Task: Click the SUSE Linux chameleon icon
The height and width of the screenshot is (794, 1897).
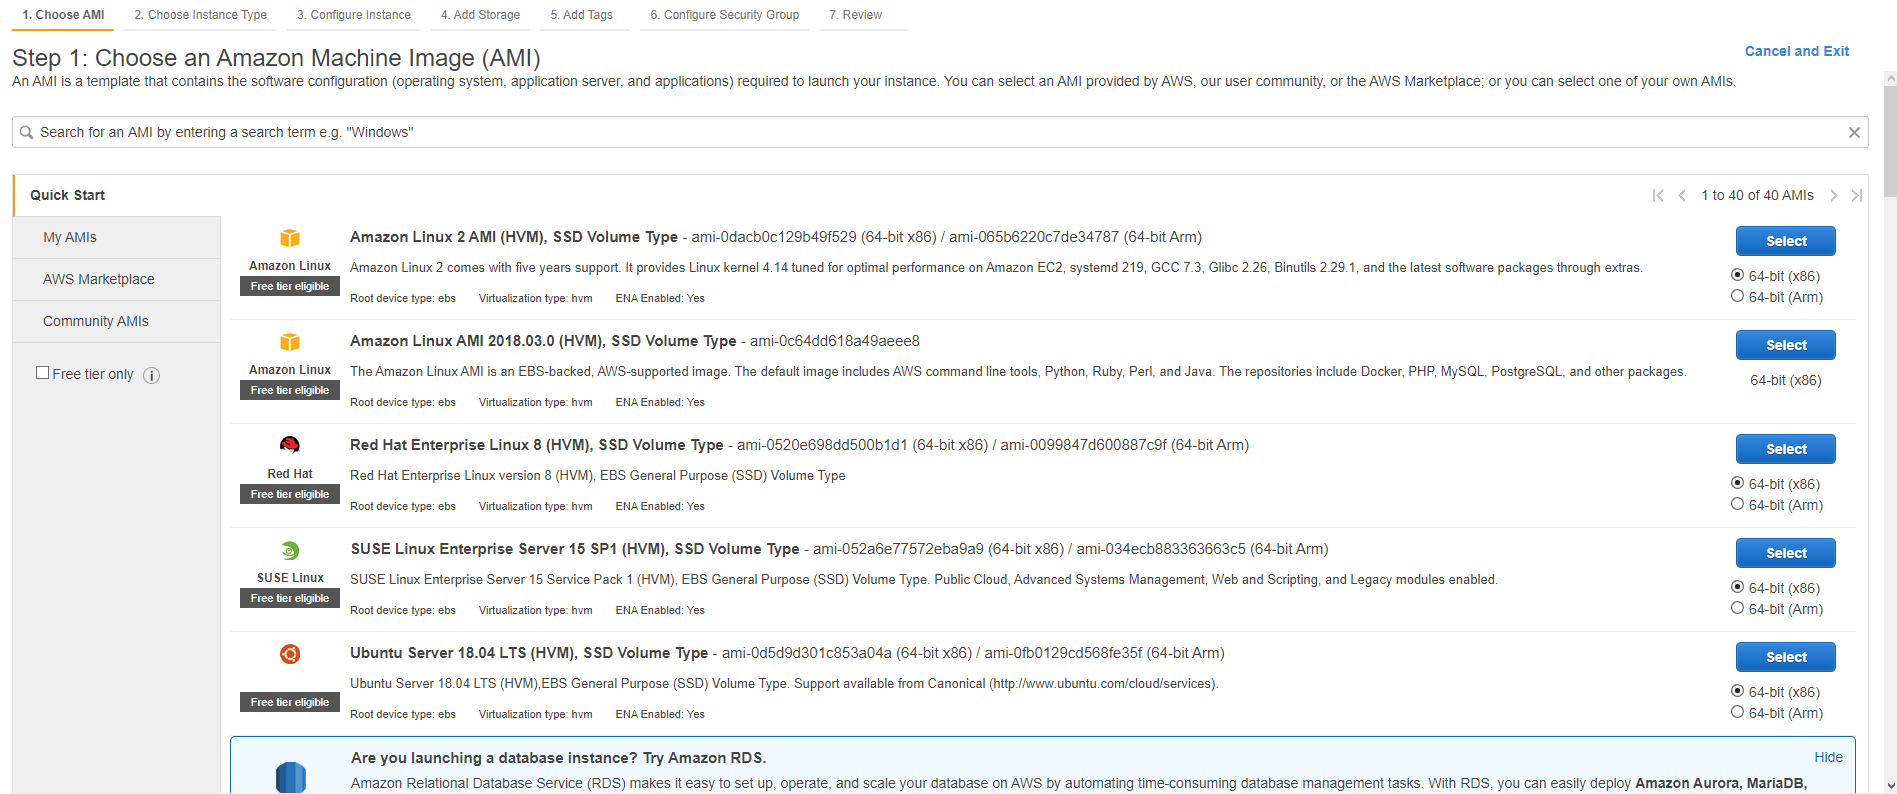Action: pos(290,550)
